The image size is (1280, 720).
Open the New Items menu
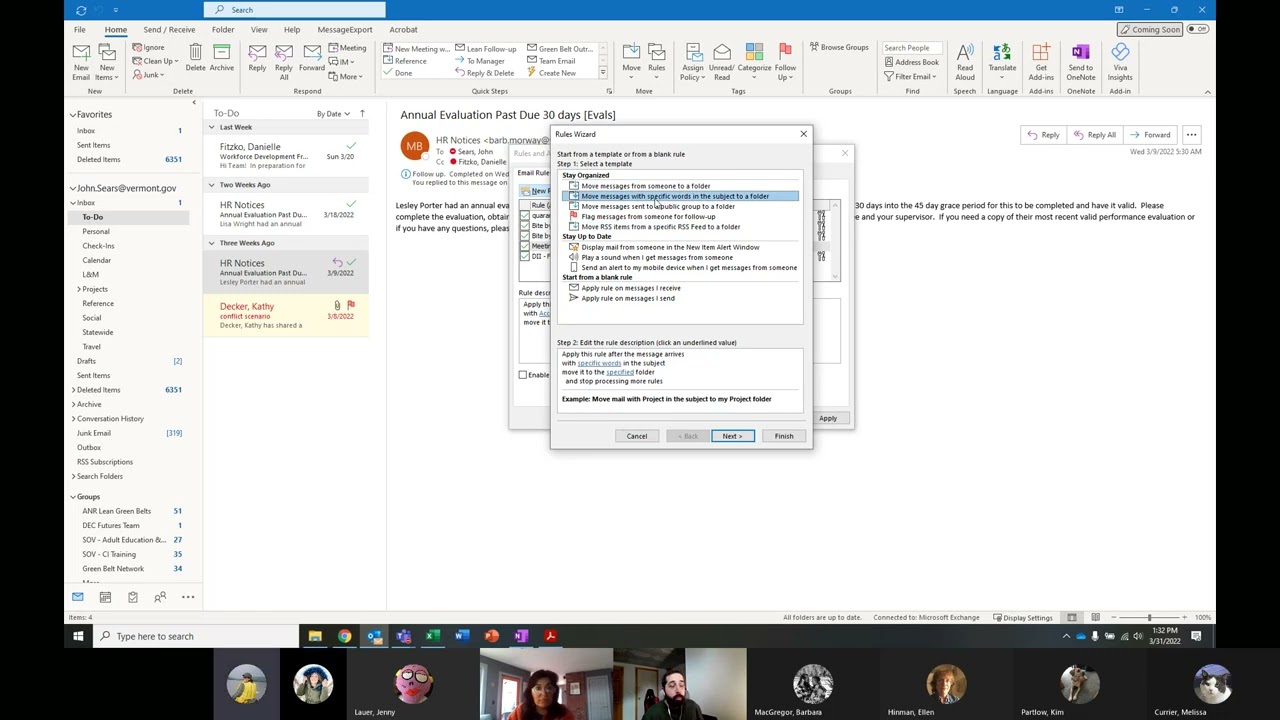pos(106,61)
